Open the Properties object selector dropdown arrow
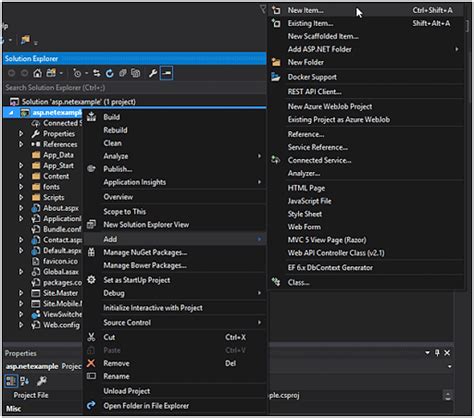The width and height of the screenshot is (474, 418). 450,366
